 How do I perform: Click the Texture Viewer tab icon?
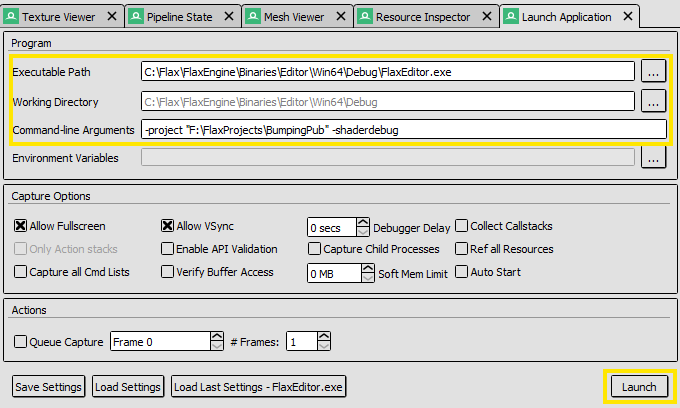tap(11, 16)
